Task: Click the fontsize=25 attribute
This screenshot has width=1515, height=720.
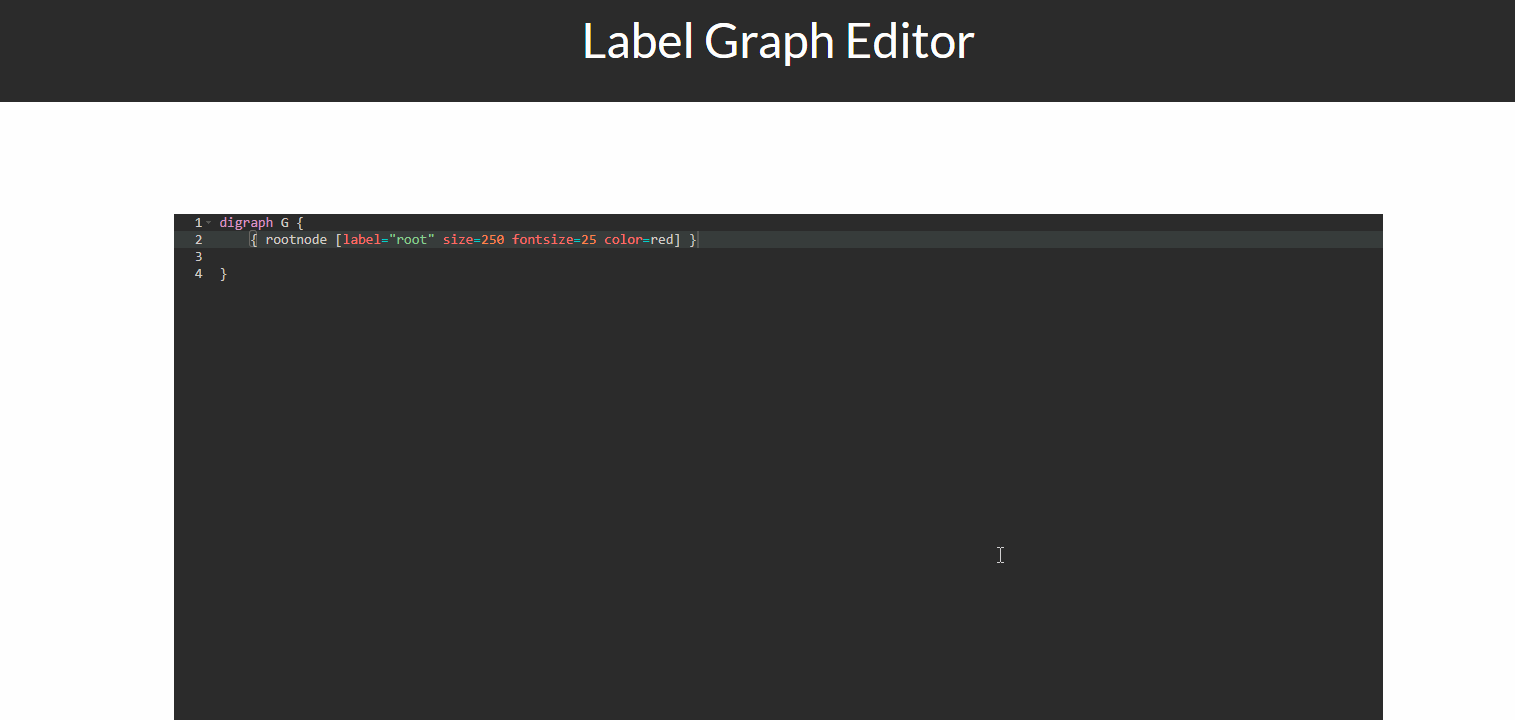Action: click(553, 239)
